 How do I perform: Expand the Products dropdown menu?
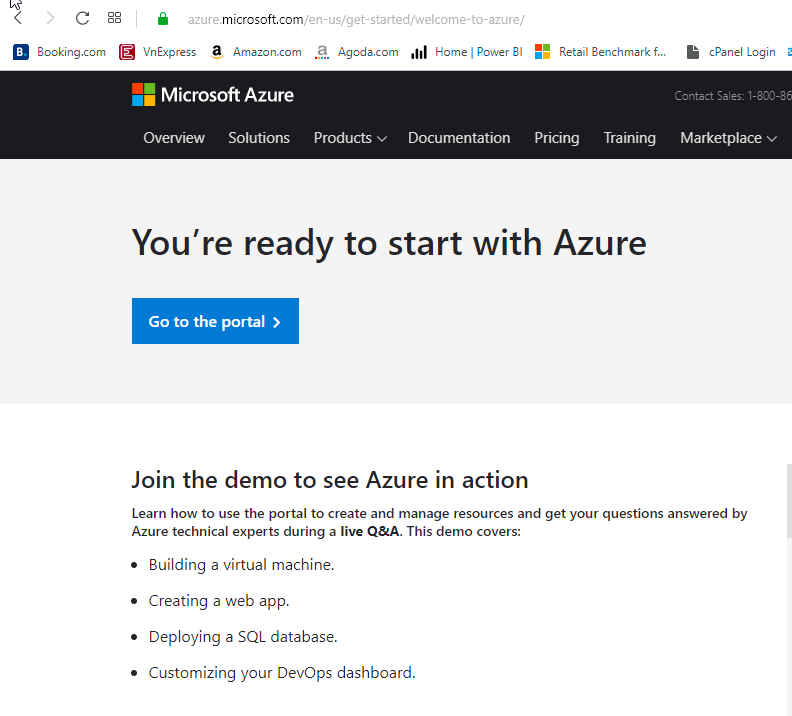[350, 138]
